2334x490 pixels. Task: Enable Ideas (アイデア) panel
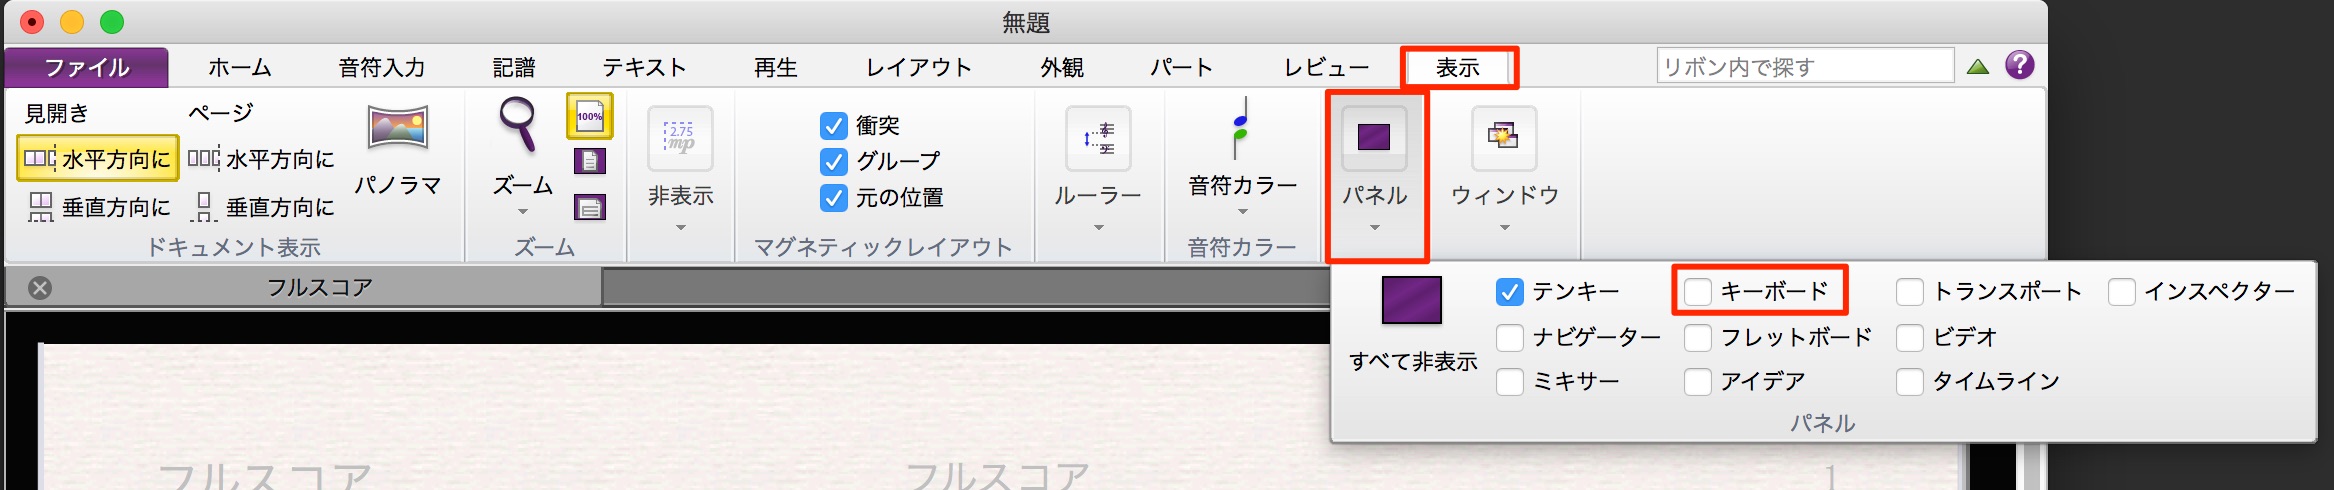(x=1698, y=381)
